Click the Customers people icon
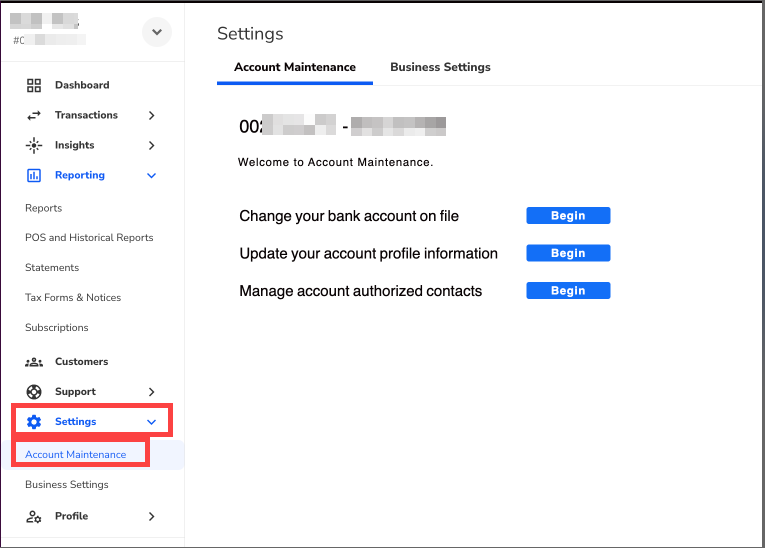This screenshot has width=765, height=548. 34,362
